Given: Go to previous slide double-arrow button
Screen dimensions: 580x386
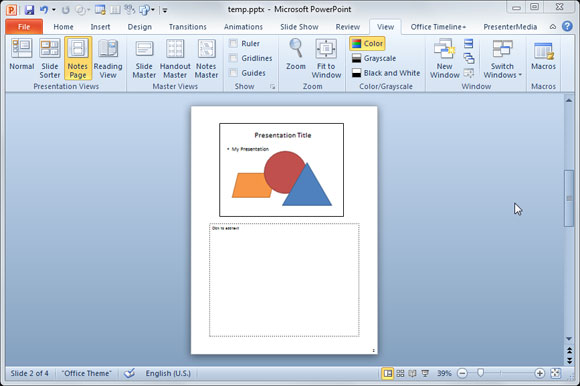Looking at the screenshot, I should (569, 350).
